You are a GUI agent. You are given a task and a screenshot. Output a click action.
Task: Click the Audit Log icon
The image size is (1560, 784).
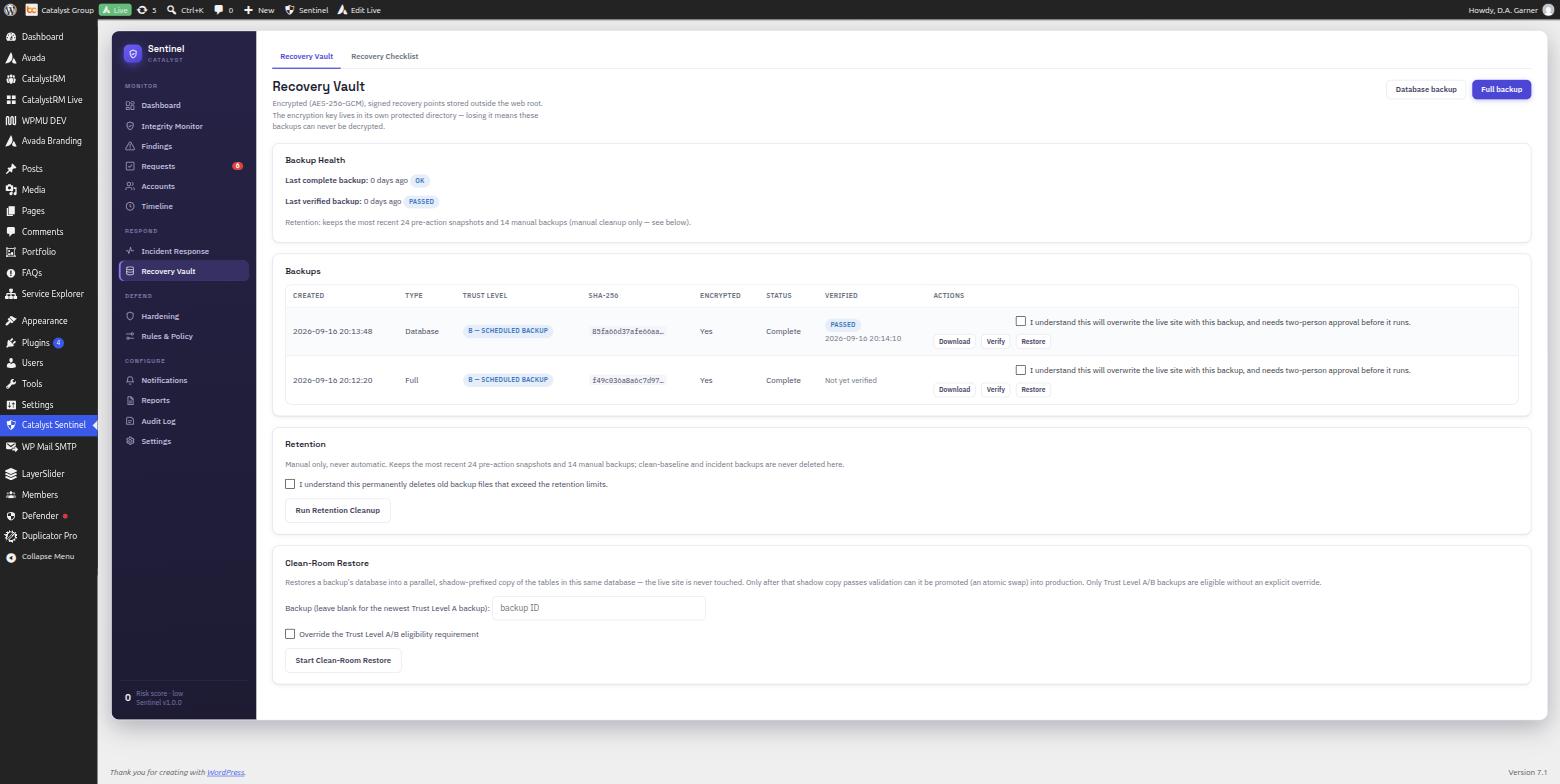click(x=130, y=421)
